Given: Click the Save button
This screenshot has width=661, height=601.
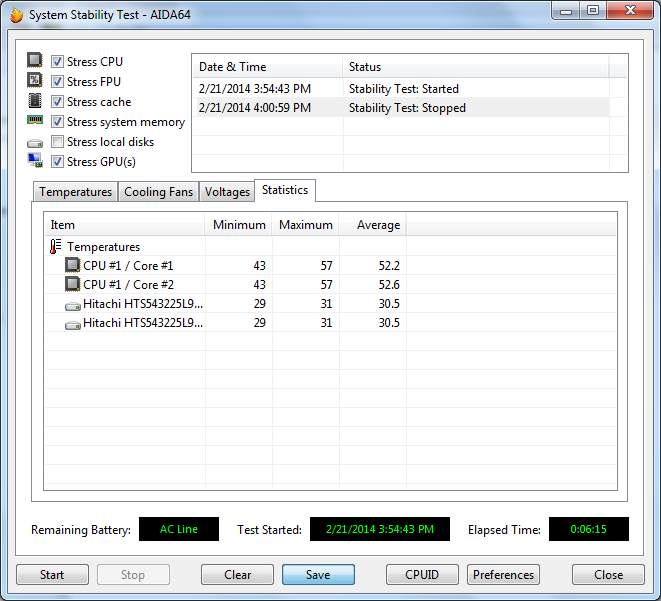Looking at the screenshot, I should click(x=318, y=574).
